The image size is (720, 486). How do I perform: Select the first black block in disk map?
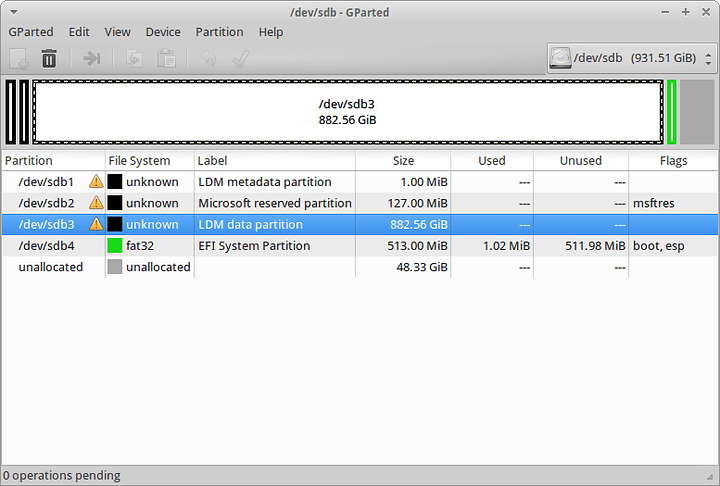point(11,112)
